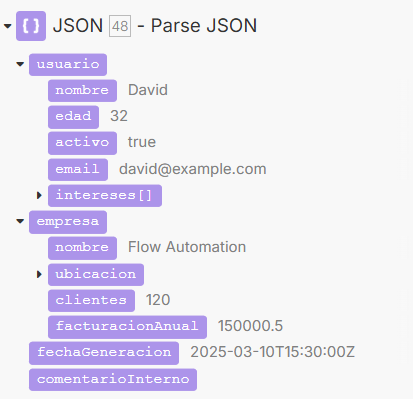Image resolution: width=413 pixels, height=399 pixels.
Task: Collapse the empresa node
Action: pos(20,221)
